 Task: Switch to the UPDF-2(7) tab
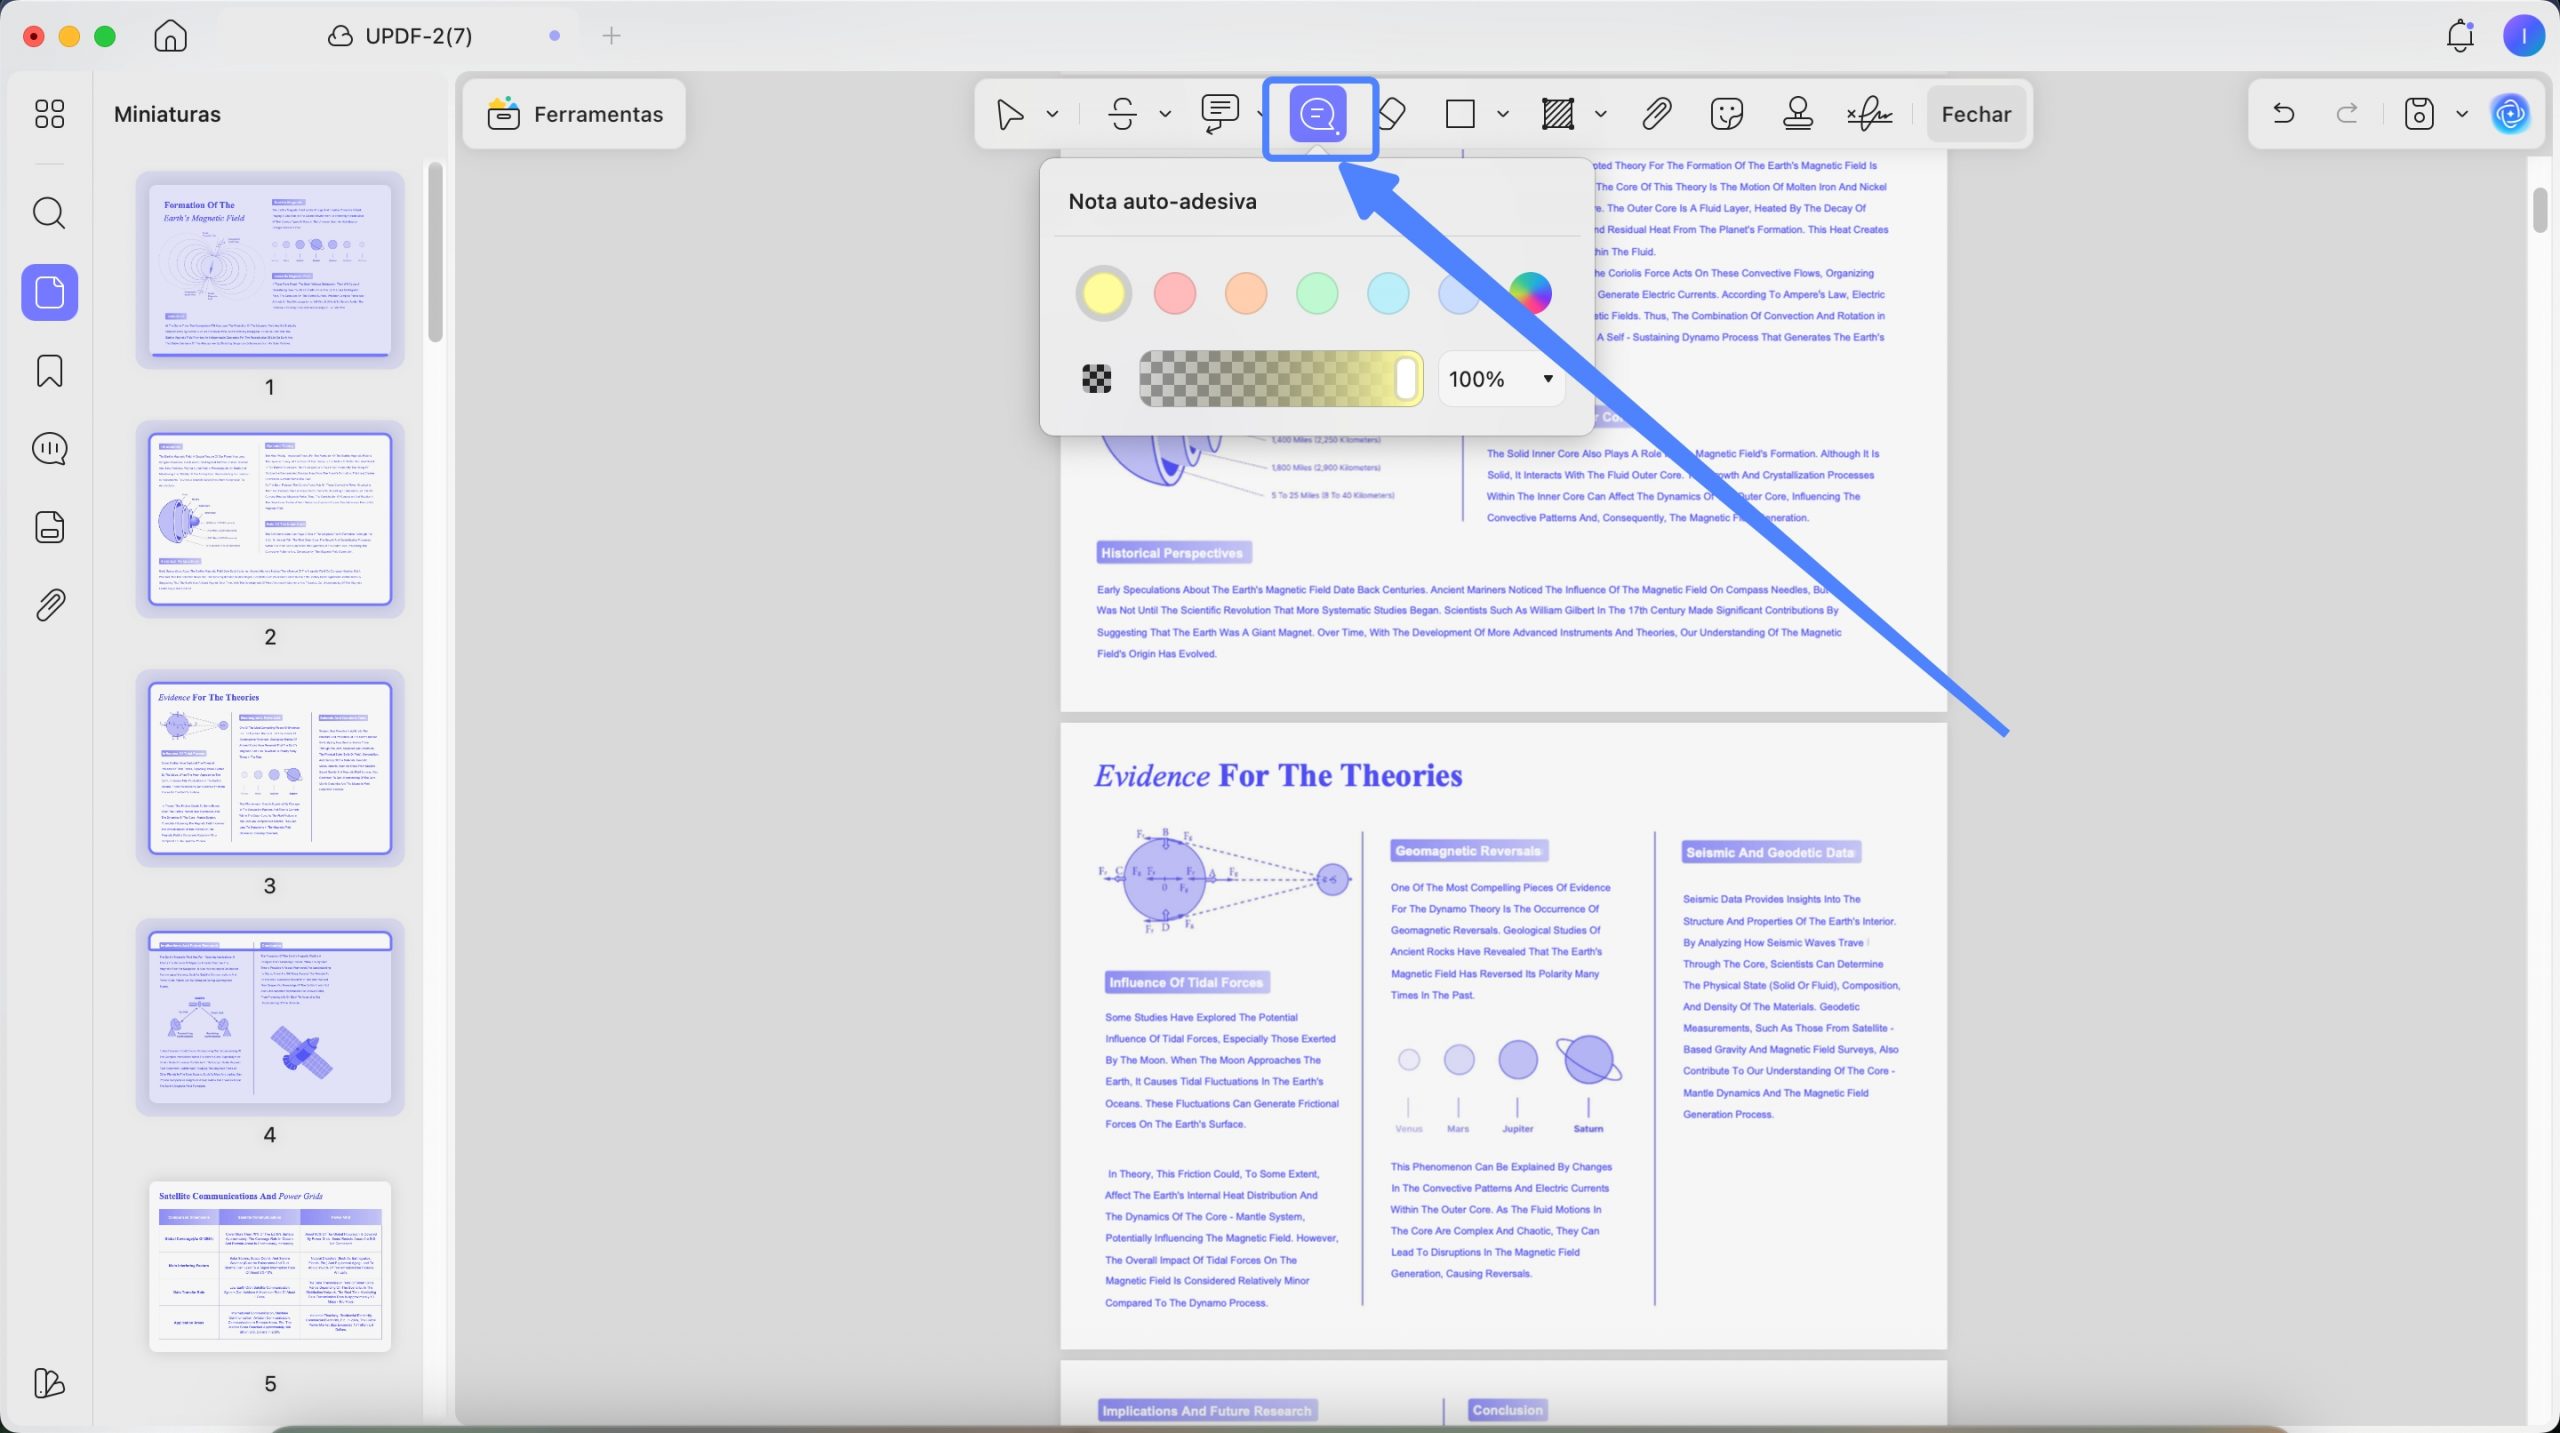tap(400, 36)
